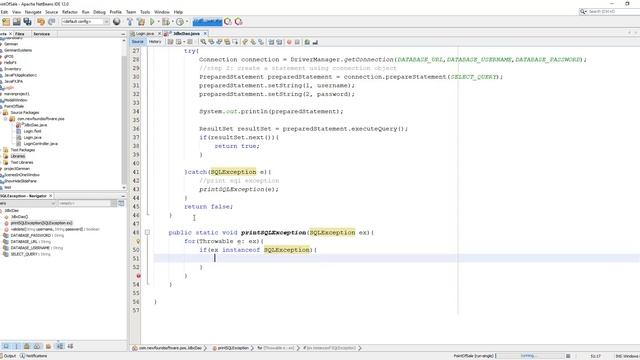Switch to the Files panel tab
Screen dimensions: 640x360
[20, 34]
